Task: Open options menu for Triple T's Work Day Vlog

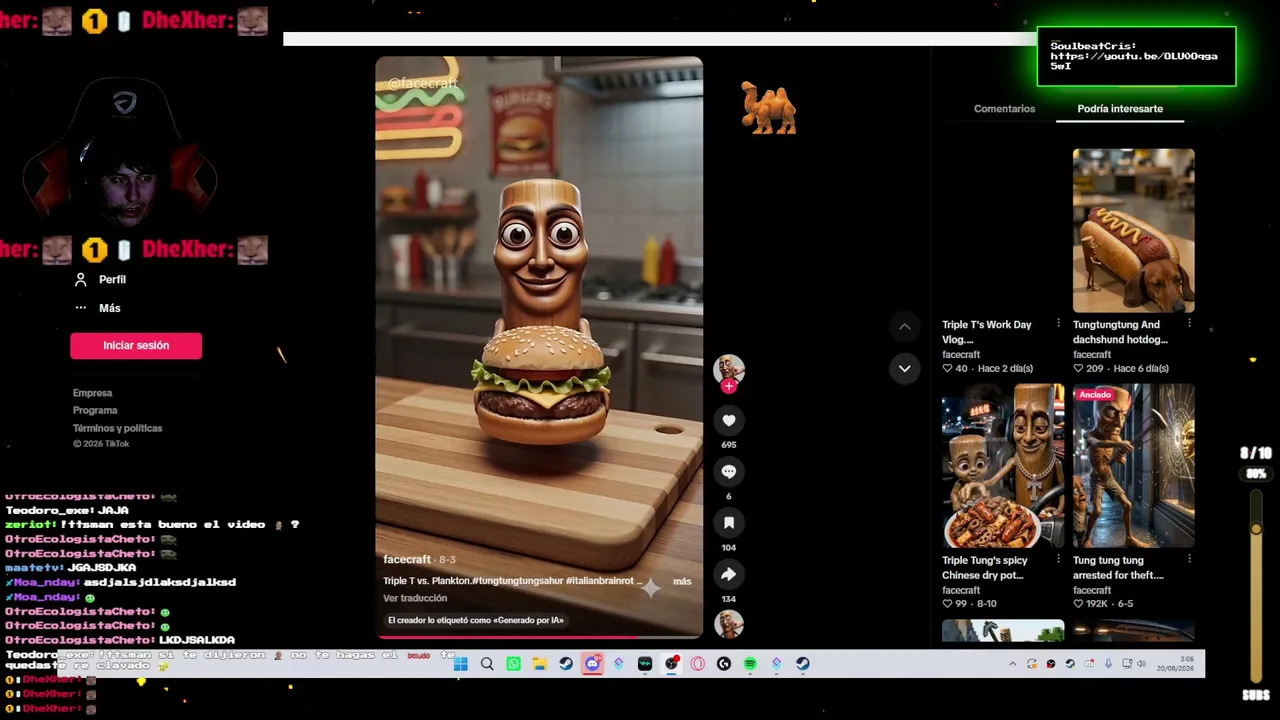Action: 1058,324
